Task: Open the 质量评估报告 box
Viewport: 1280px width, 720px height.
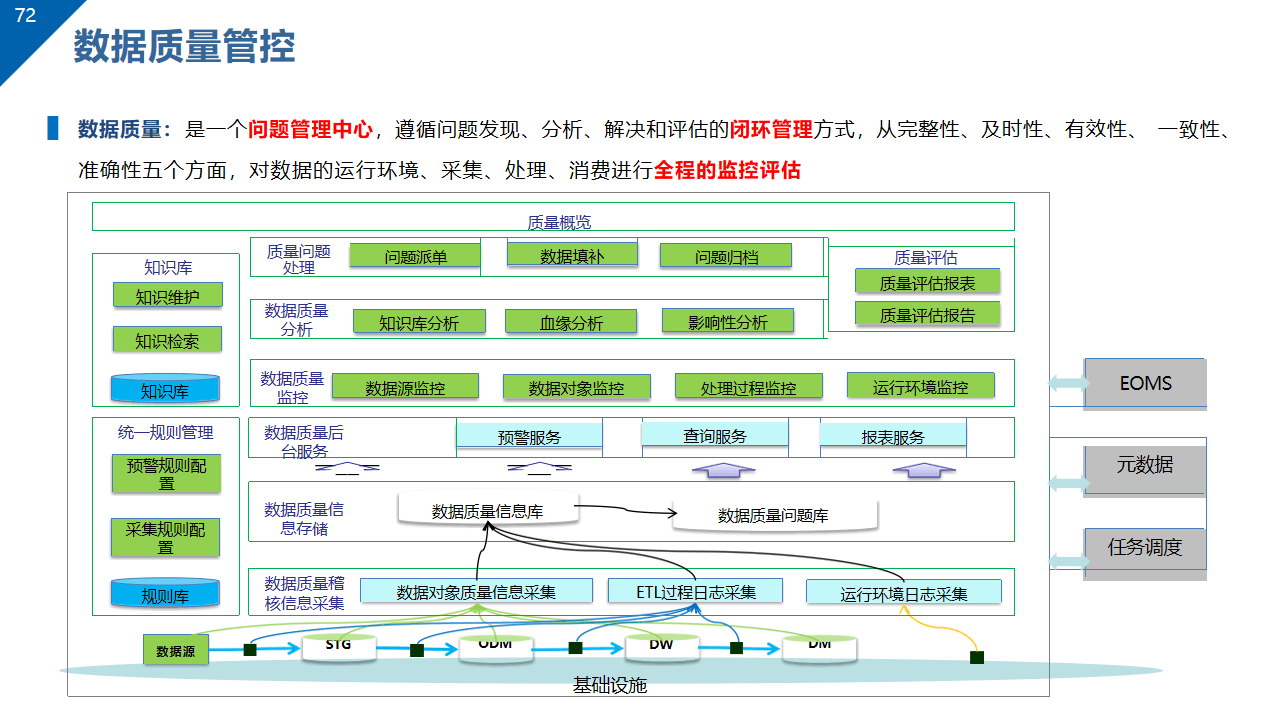Action: 927,314
